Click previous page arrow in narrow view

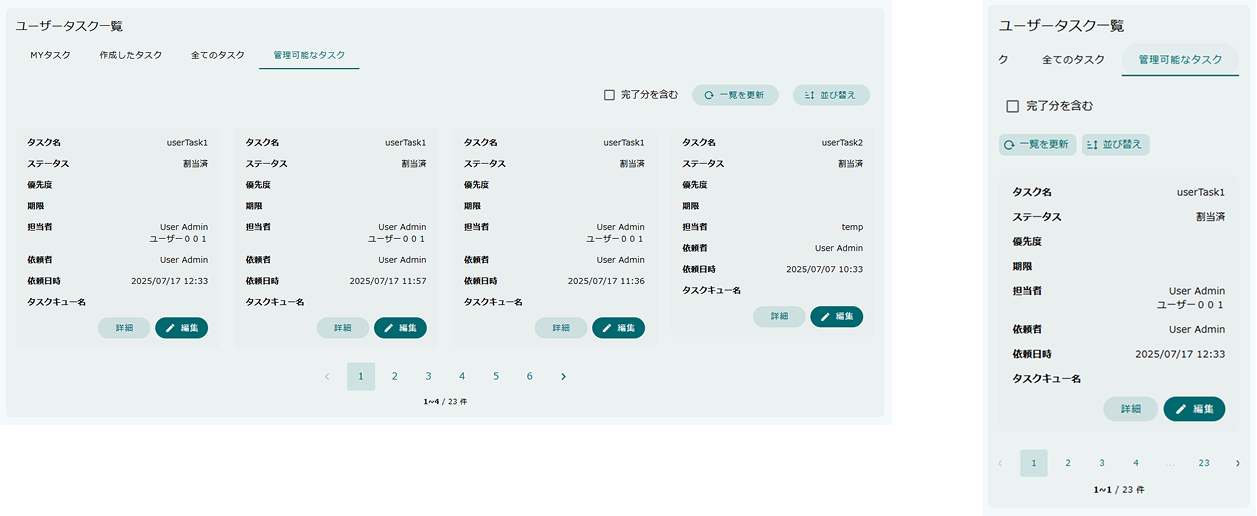click(x=1000, y=463)
